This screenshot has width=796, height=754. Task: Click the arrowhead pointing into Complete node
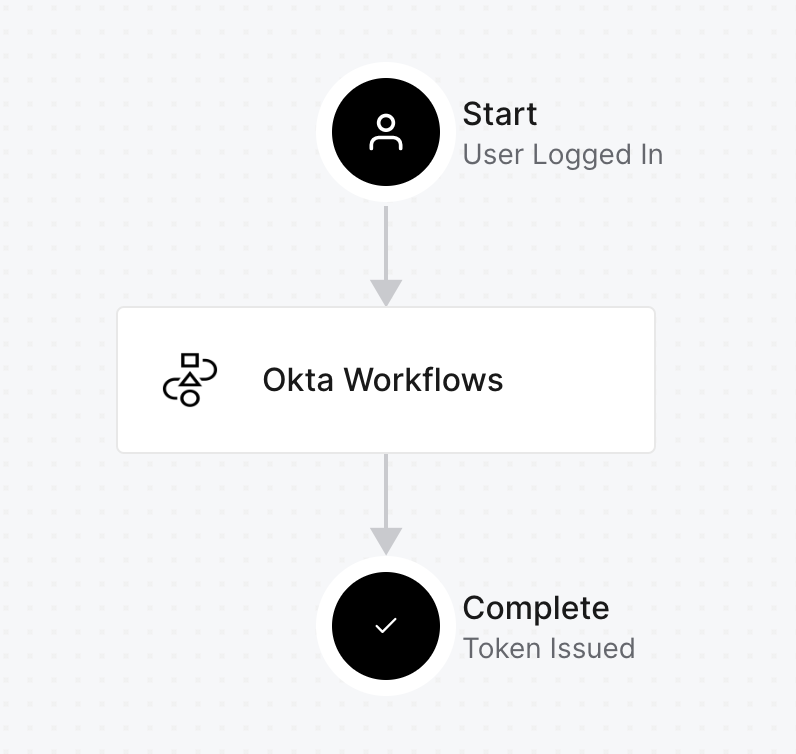[x=386, y=540]
